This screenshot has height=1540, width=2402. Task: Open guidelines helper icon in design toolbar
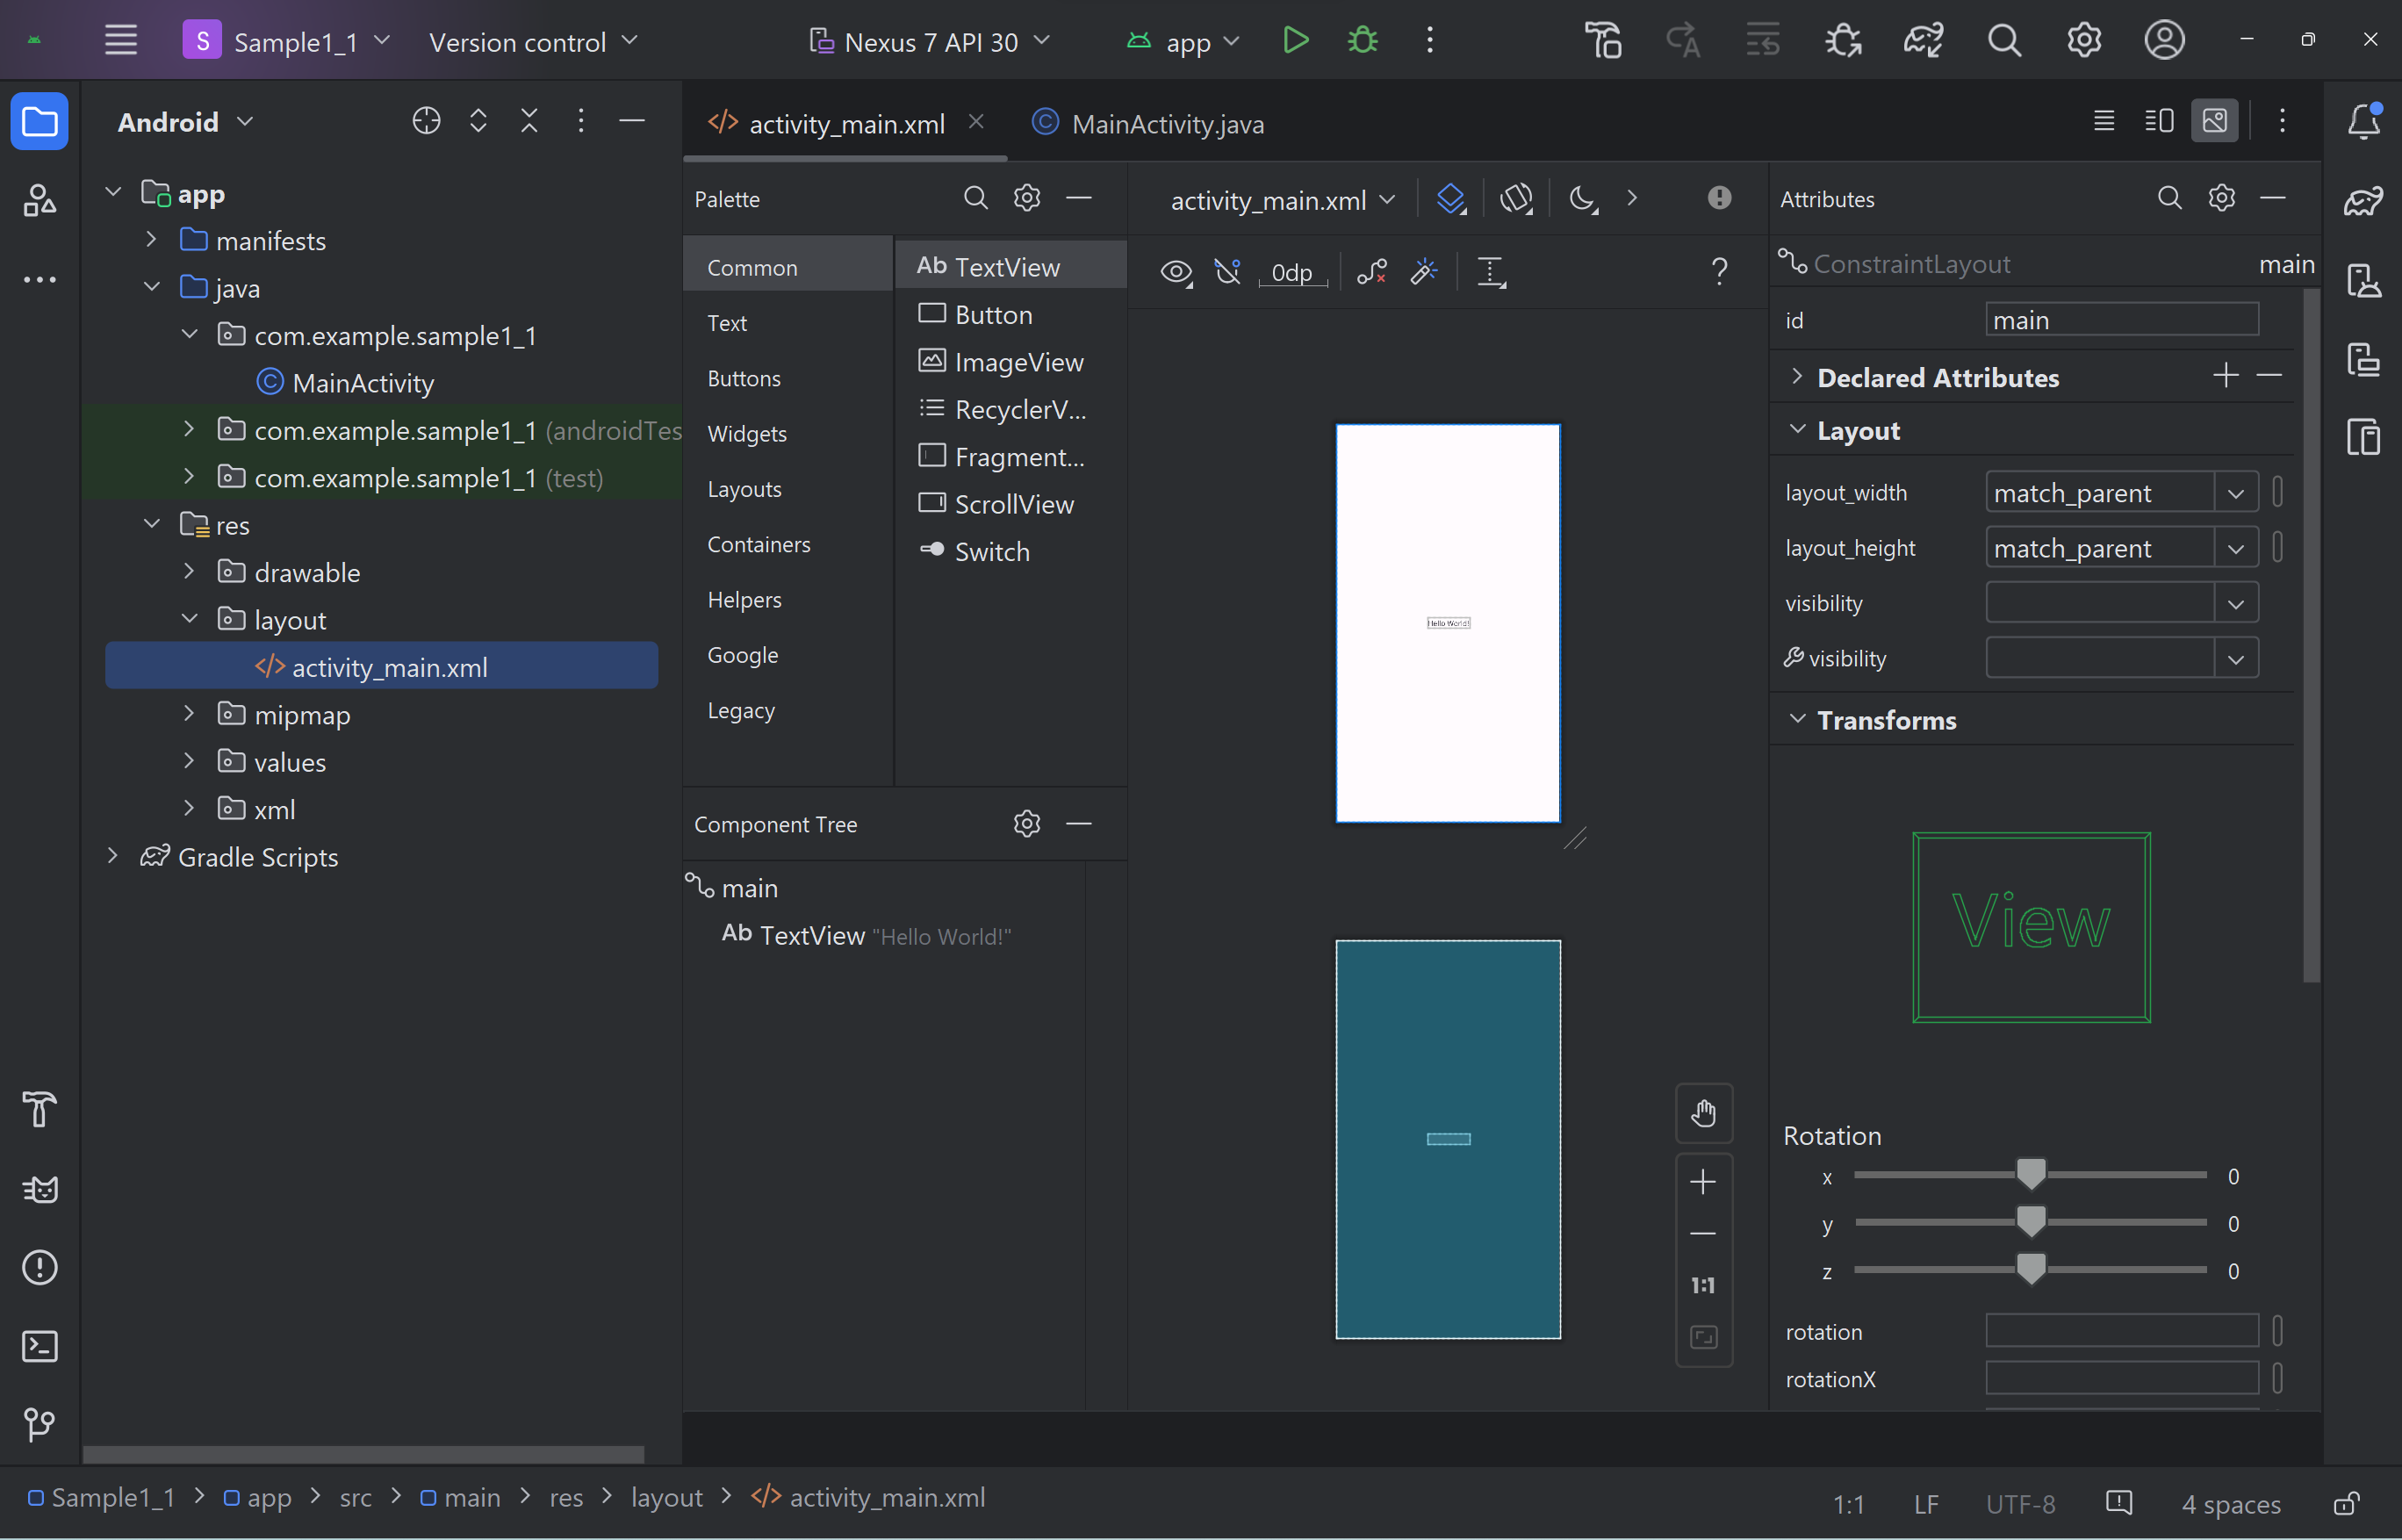pyautogui.click(x=1491, y=271)
